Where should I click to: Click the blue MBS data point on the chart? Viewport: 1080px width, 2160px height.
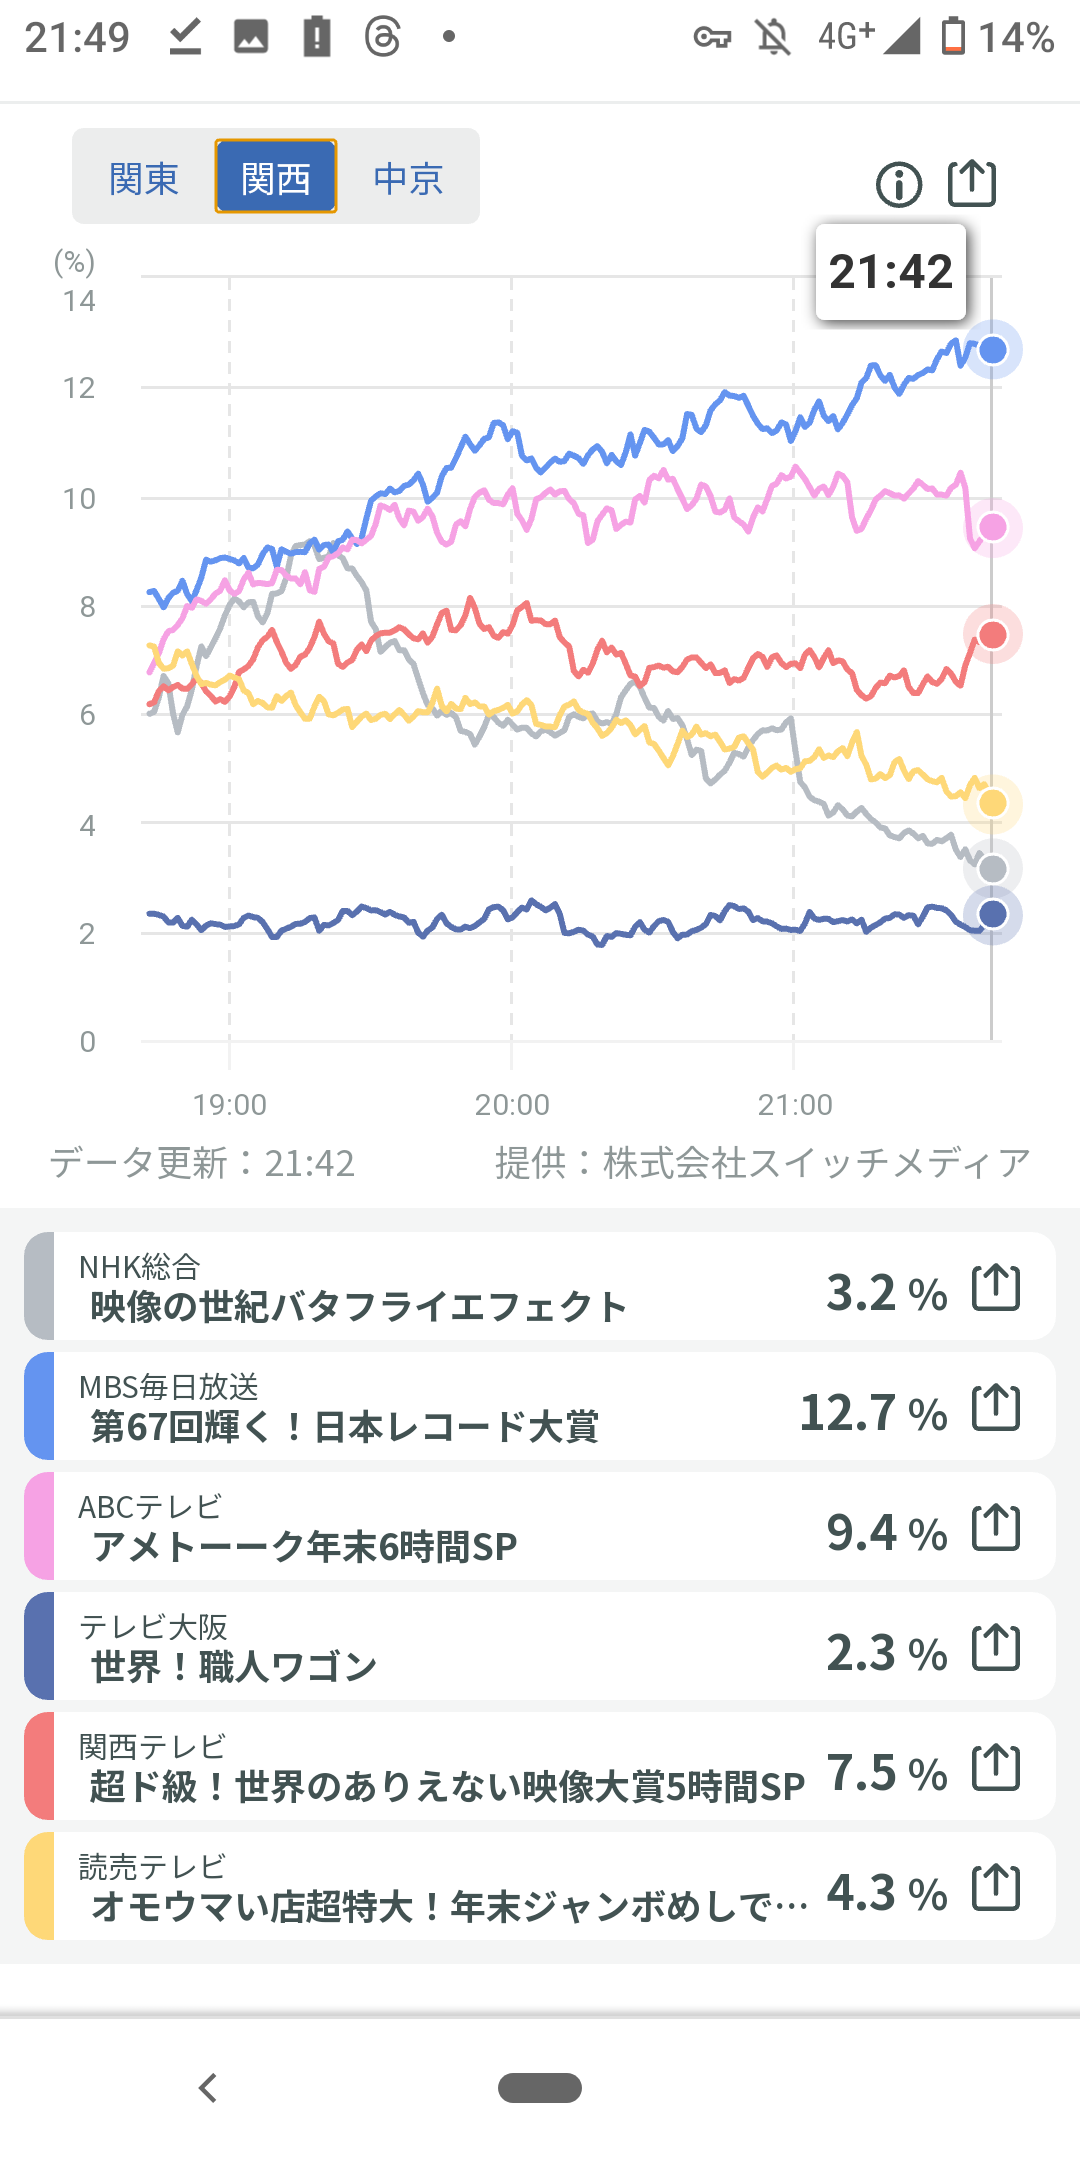(992, 350)
